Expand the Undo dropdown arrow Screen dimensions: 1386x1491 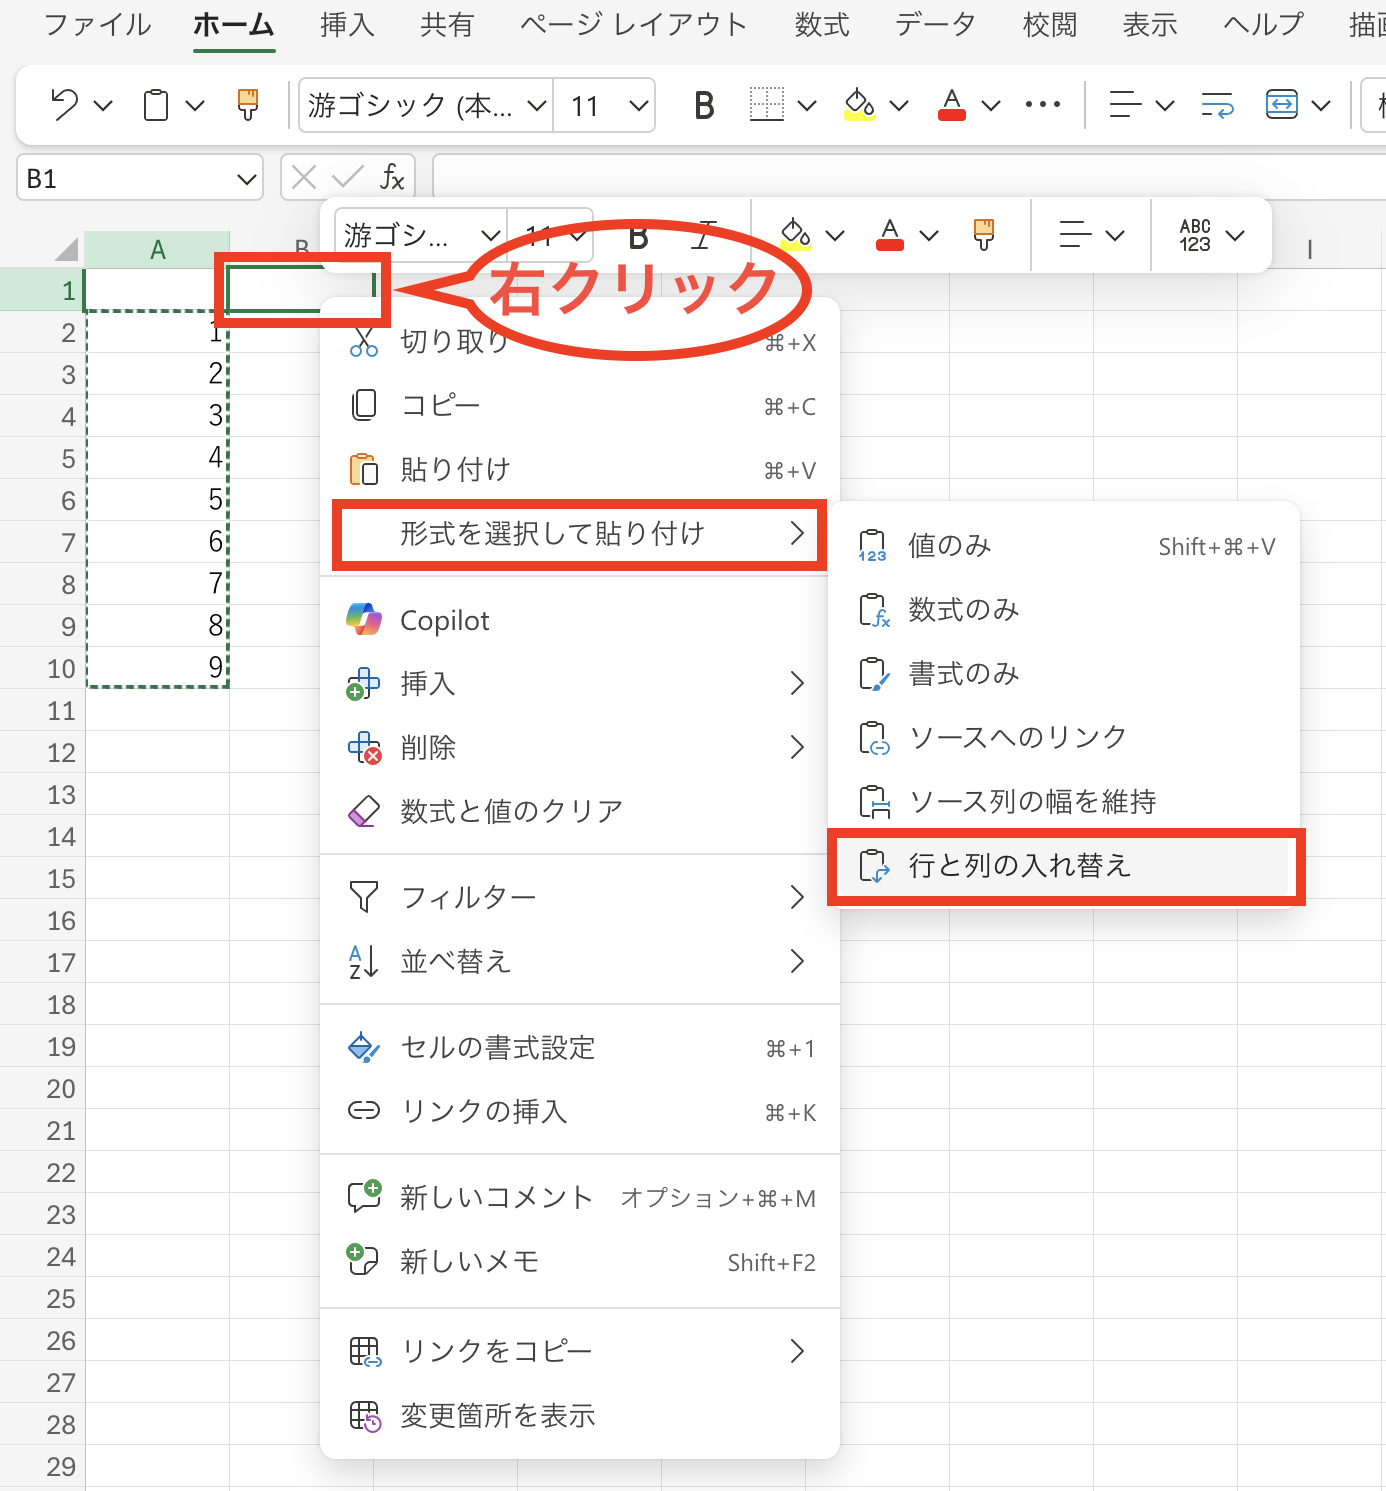click(x=103, y=105)
